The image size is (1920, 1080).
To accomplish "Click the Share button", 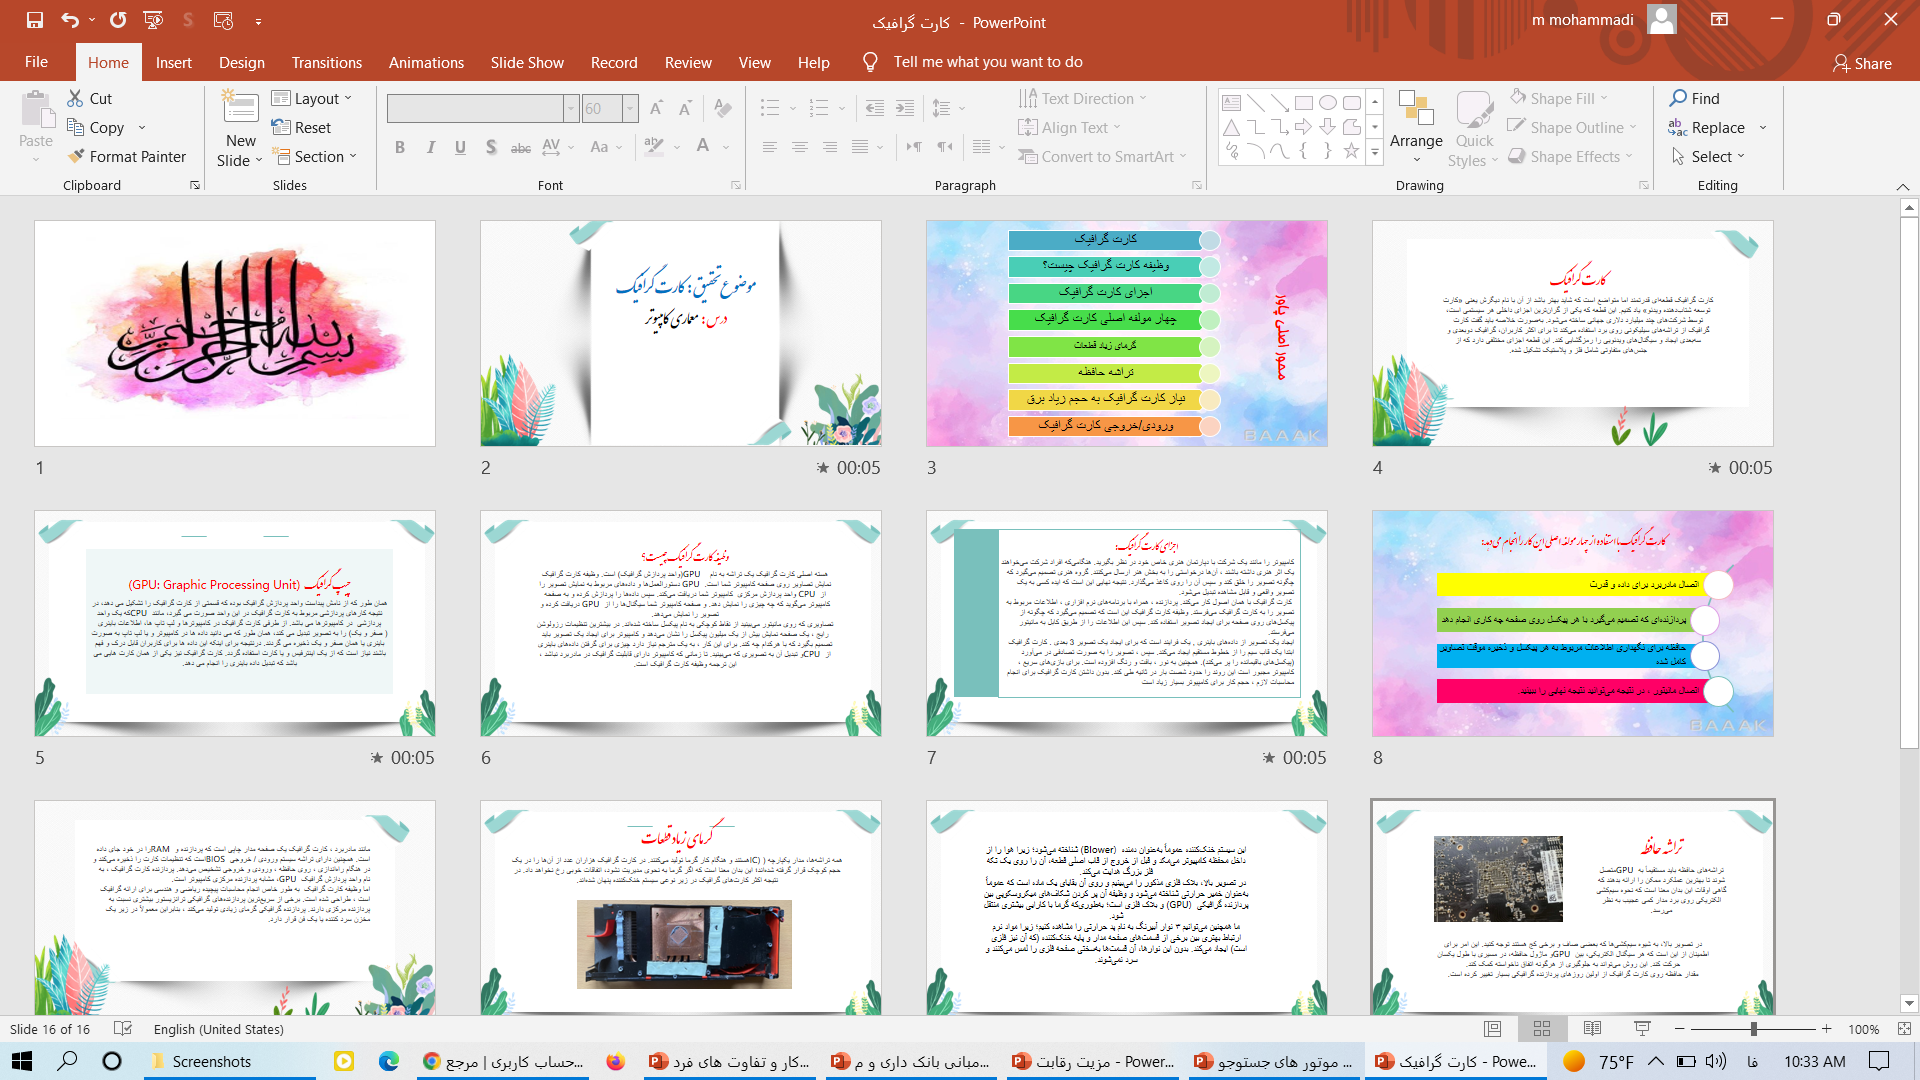I will pos(1861,63).
